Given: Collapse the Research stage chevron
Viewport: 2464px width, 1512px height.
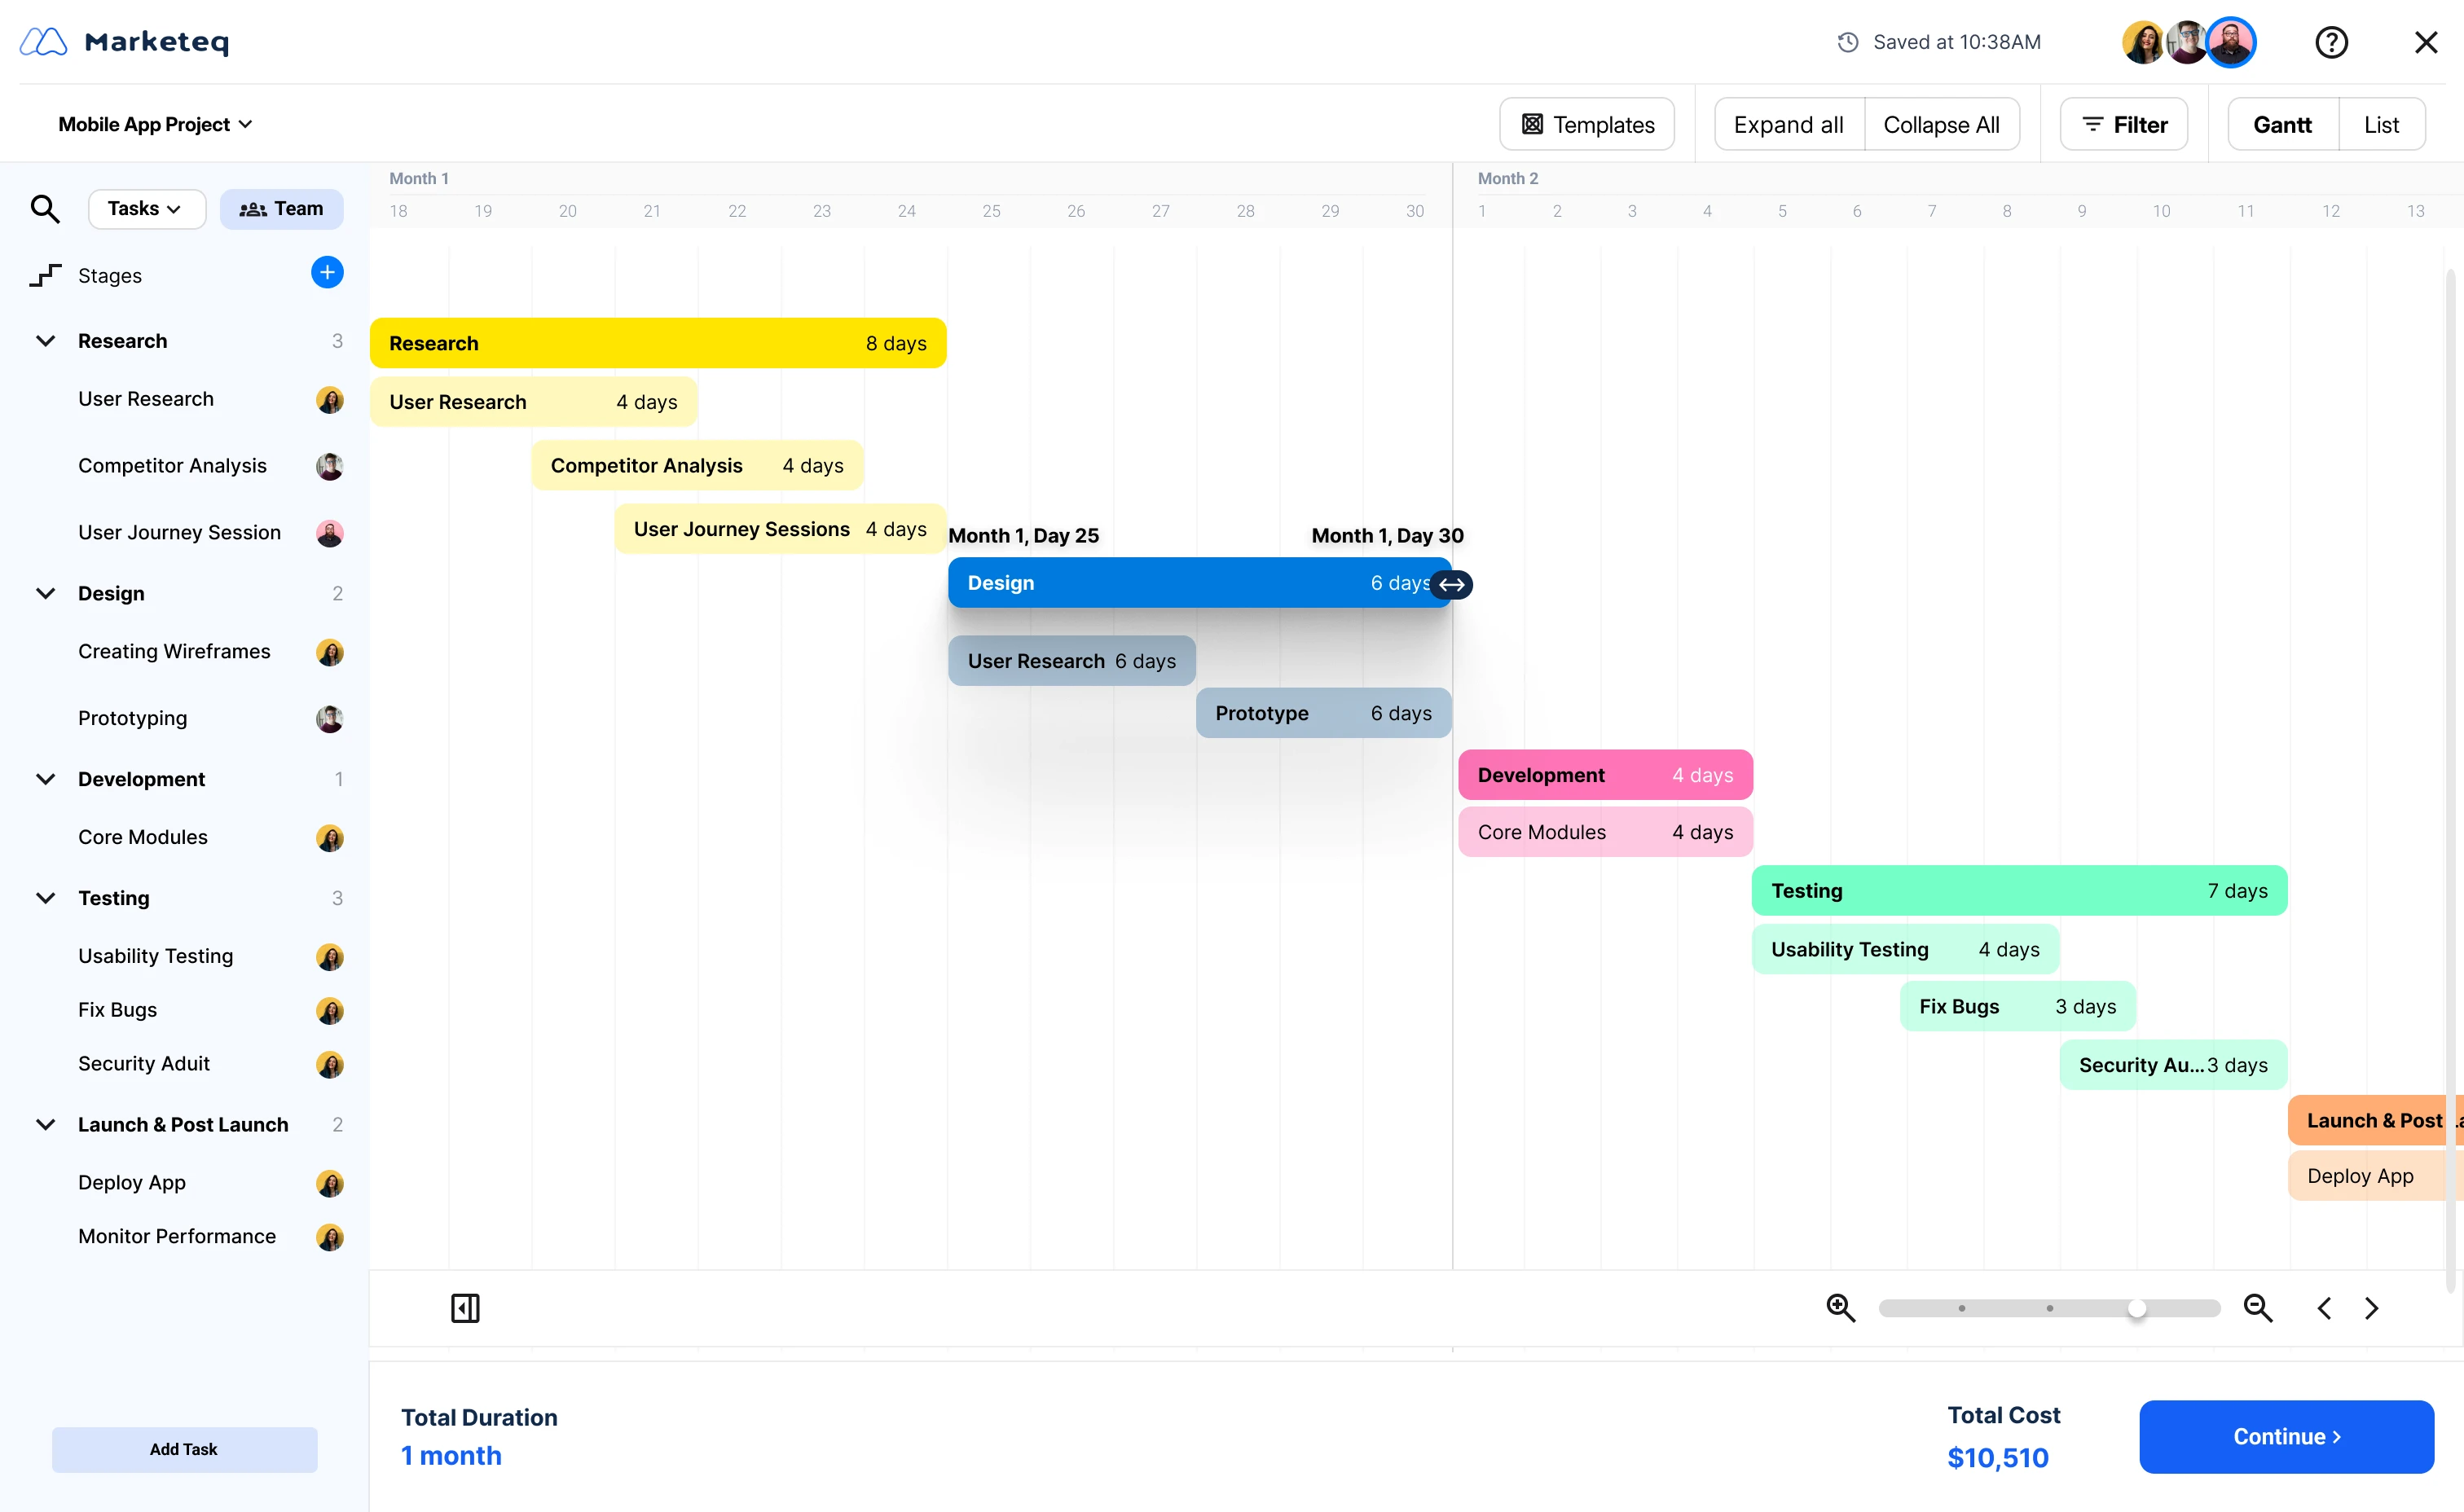Looking at the screenshot, I should 45,341.
